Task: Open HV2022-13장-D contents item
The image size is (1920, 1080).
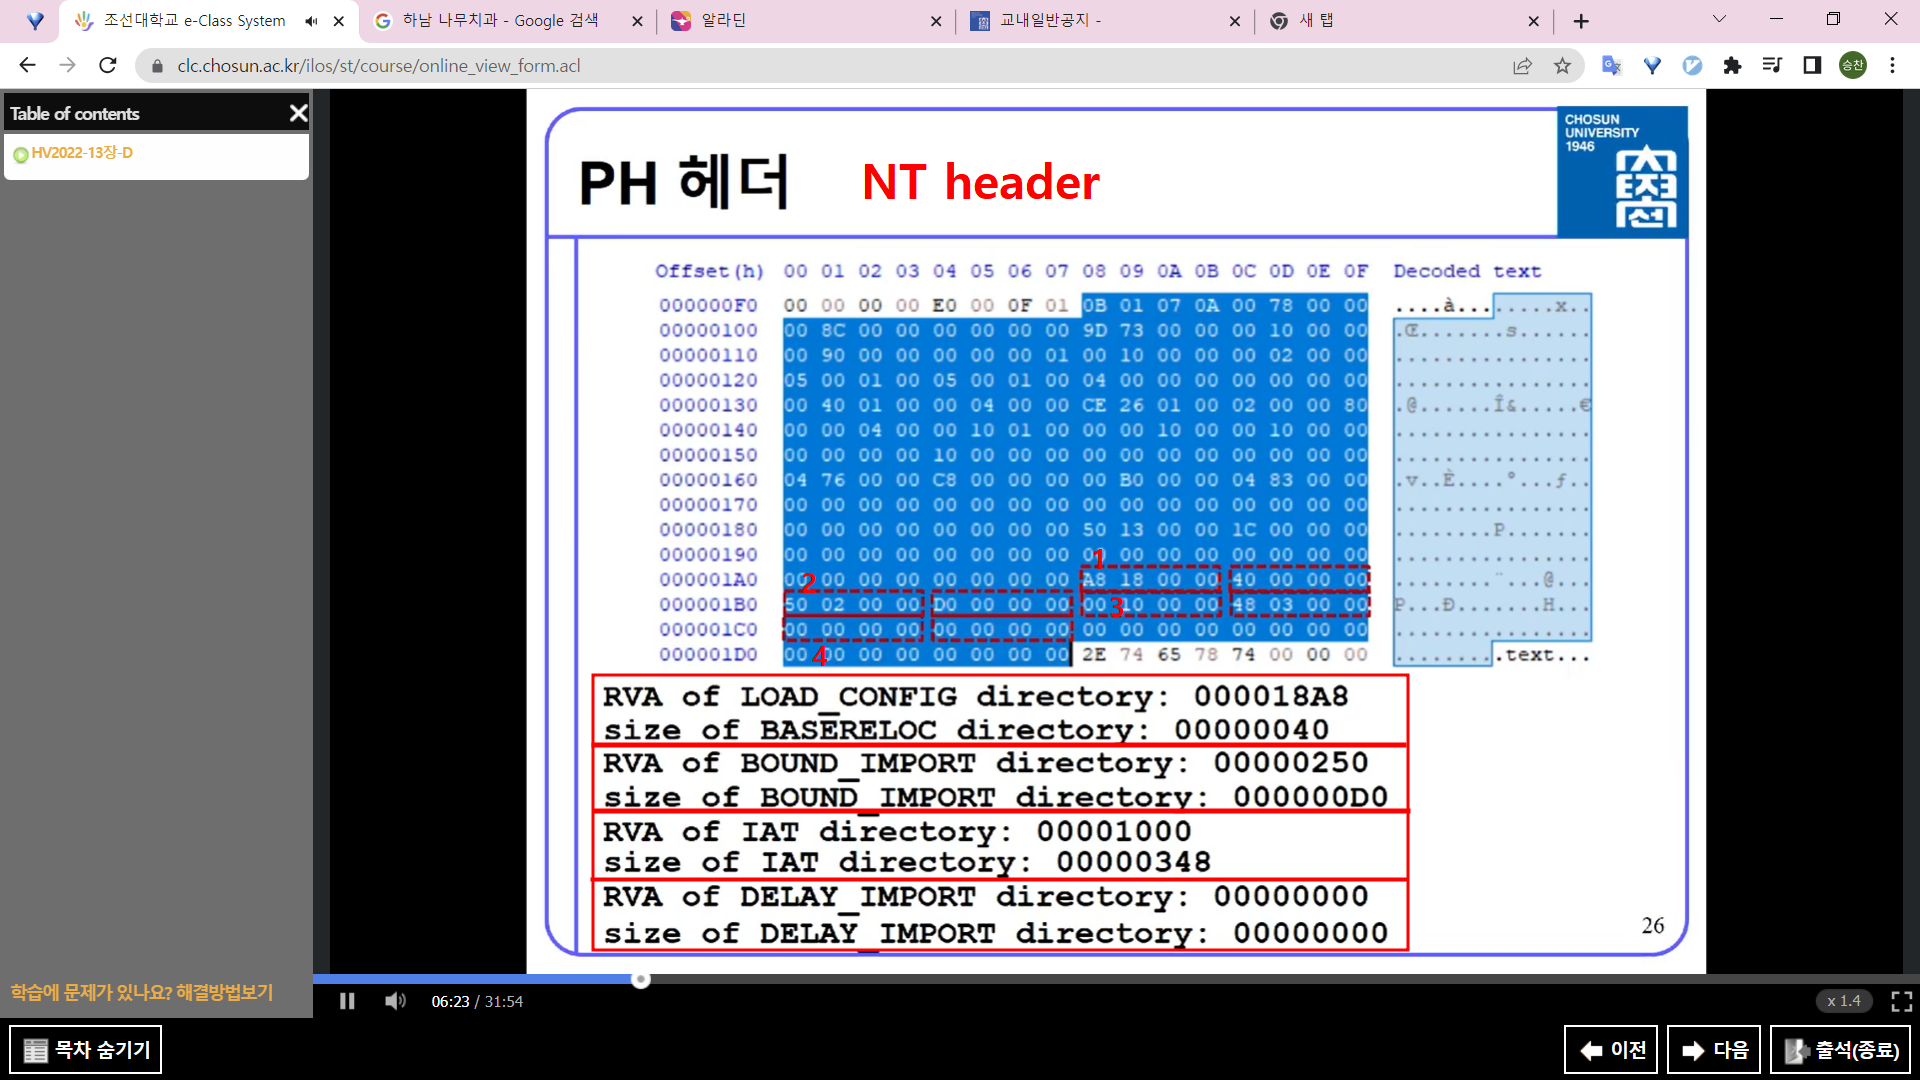Action: coord(82,153)
